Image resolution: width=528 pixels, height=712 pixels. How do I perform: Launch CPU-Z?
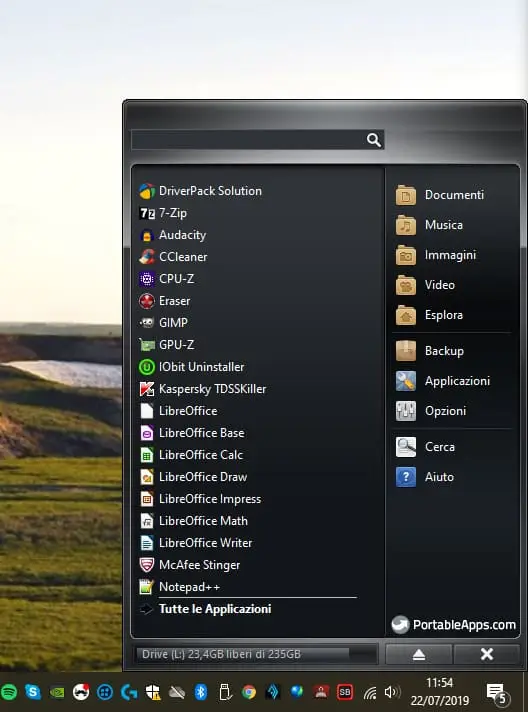point(167,279)
